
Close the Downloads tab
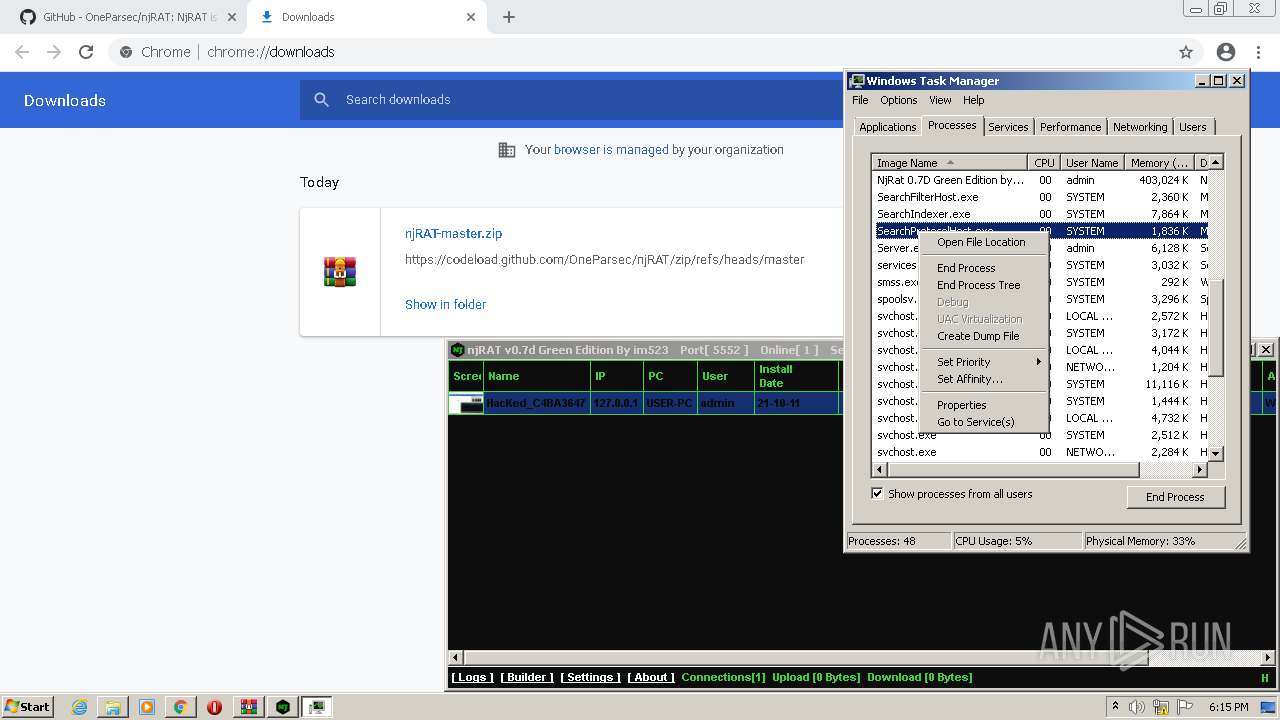pos(471,17)
